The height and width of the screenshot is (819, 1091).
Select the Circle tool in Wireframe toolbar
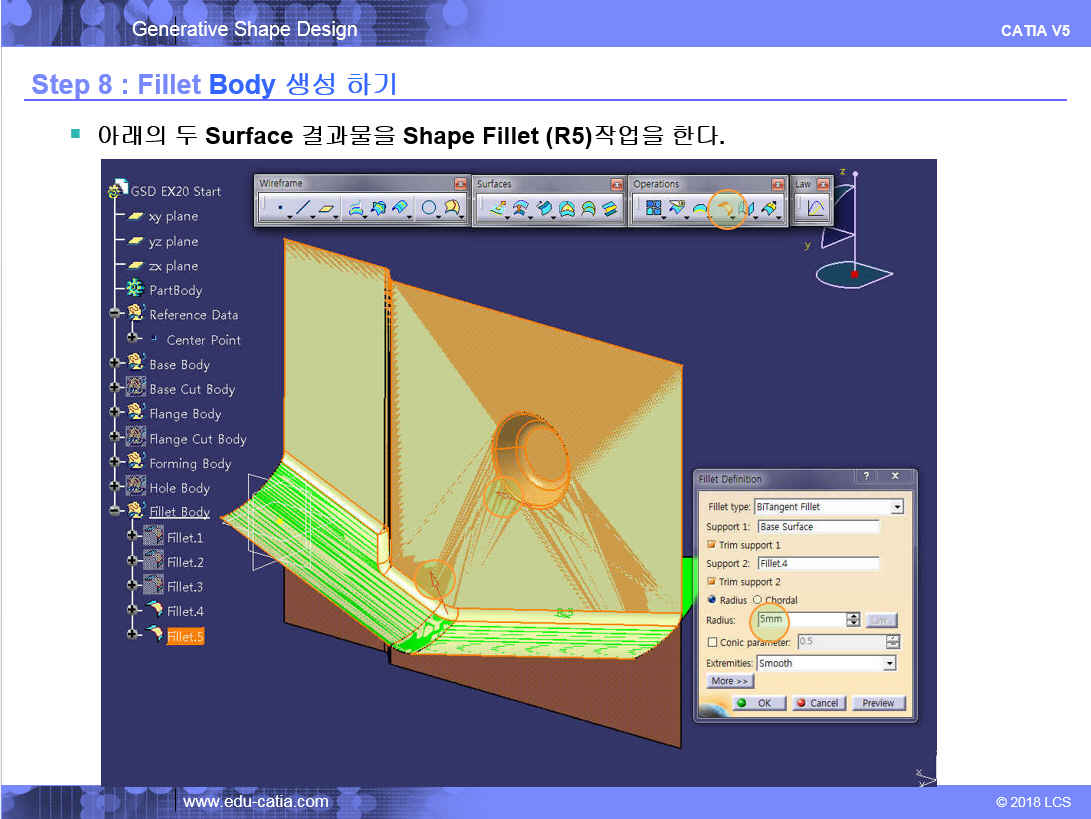coord(429,209)
